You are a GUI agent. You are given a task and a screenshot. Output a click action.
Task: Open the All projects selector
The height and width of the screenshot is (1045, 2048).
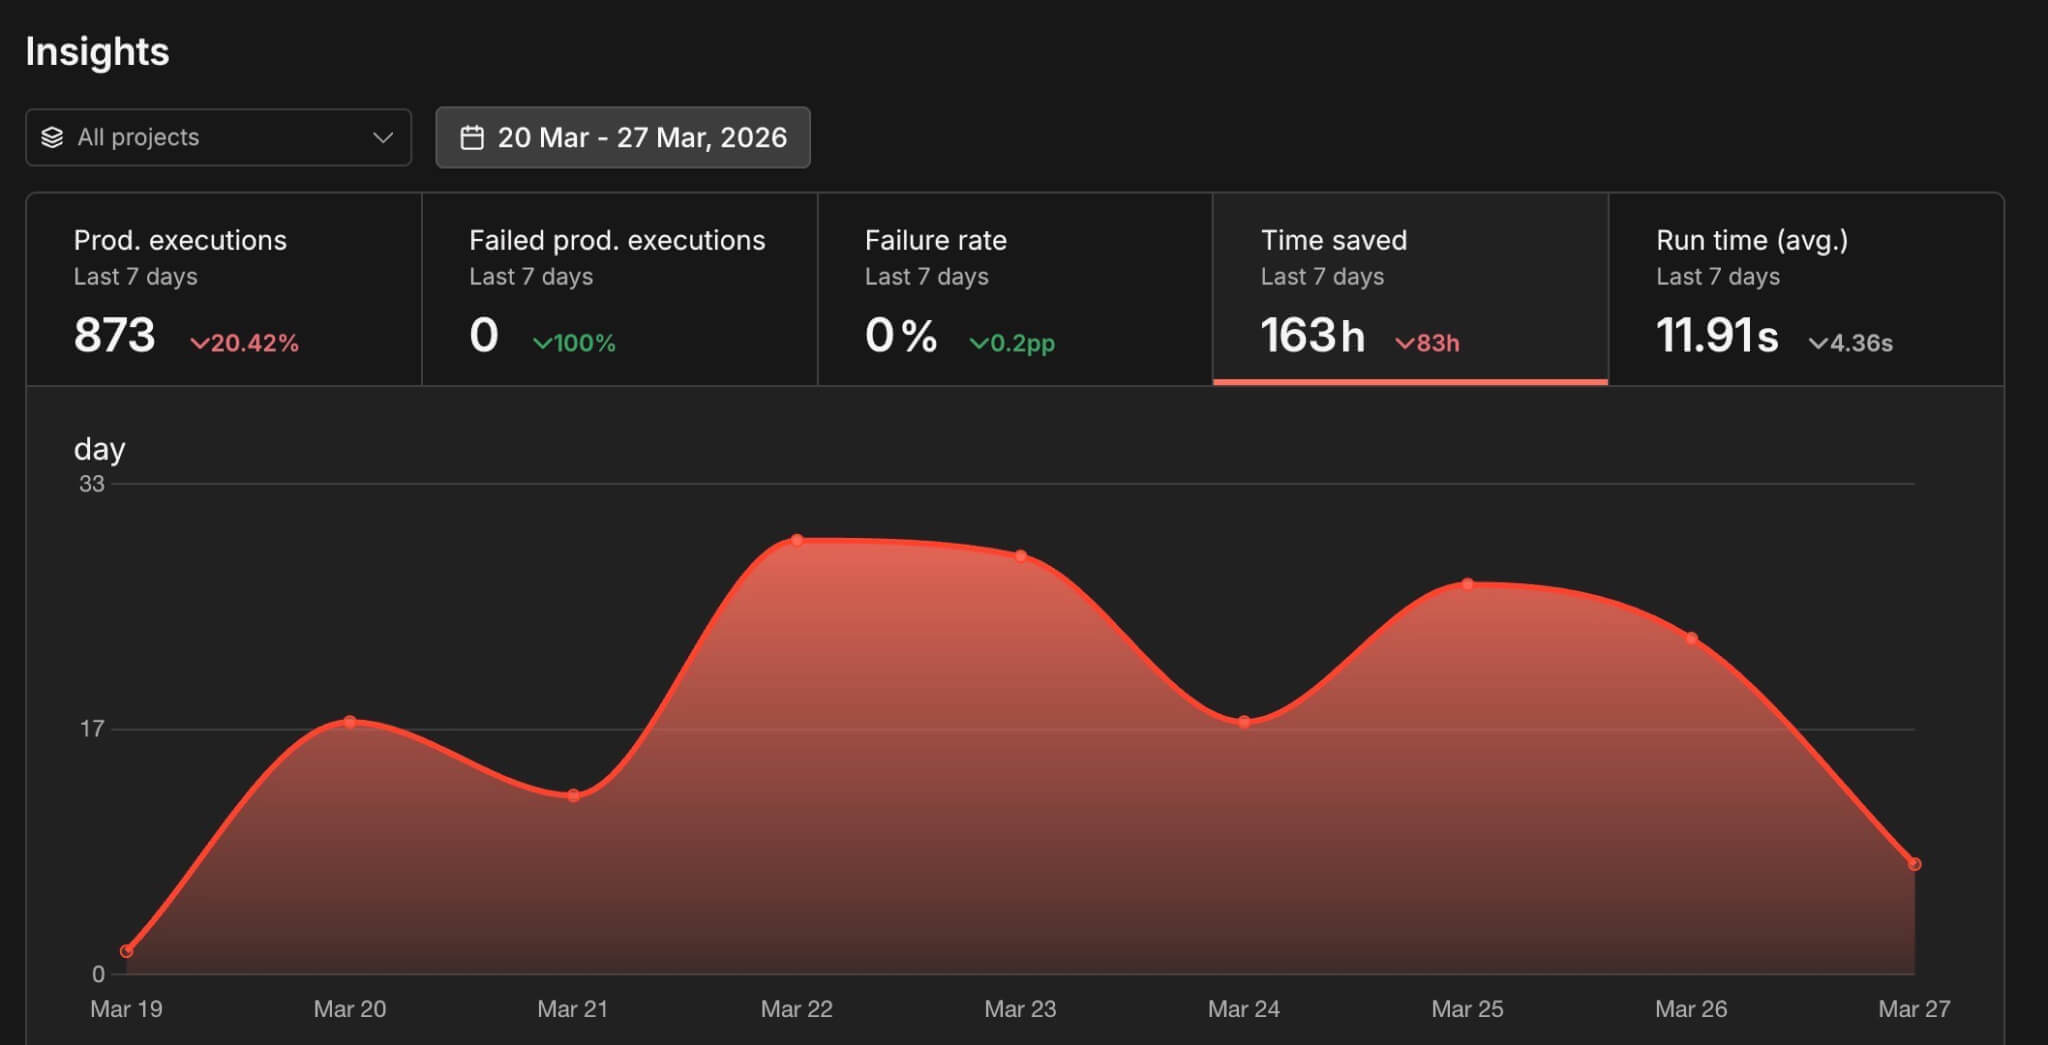218,138
